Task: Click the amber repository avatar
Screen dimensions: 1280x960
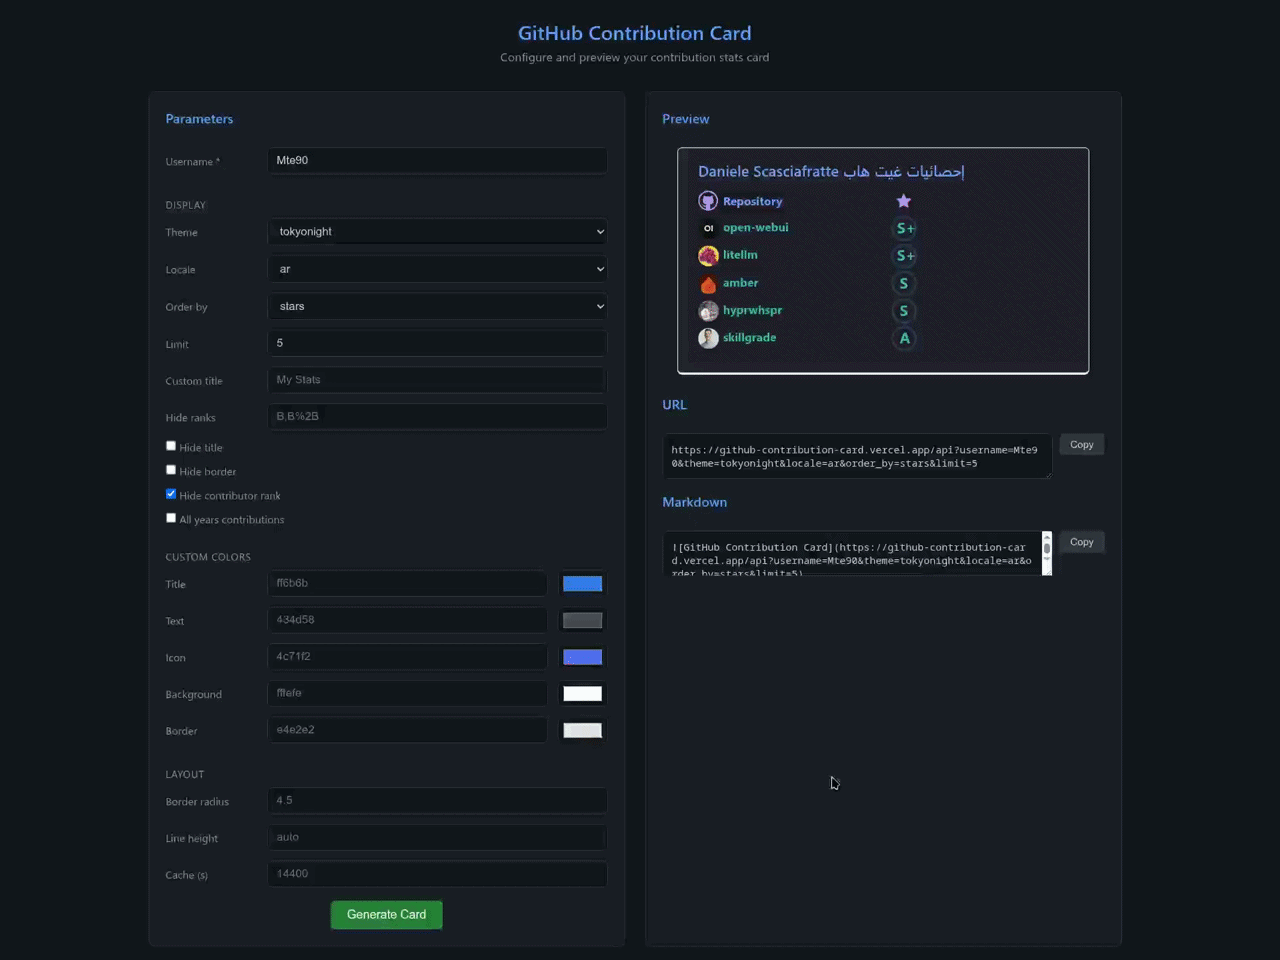Action: coord(708,283)
